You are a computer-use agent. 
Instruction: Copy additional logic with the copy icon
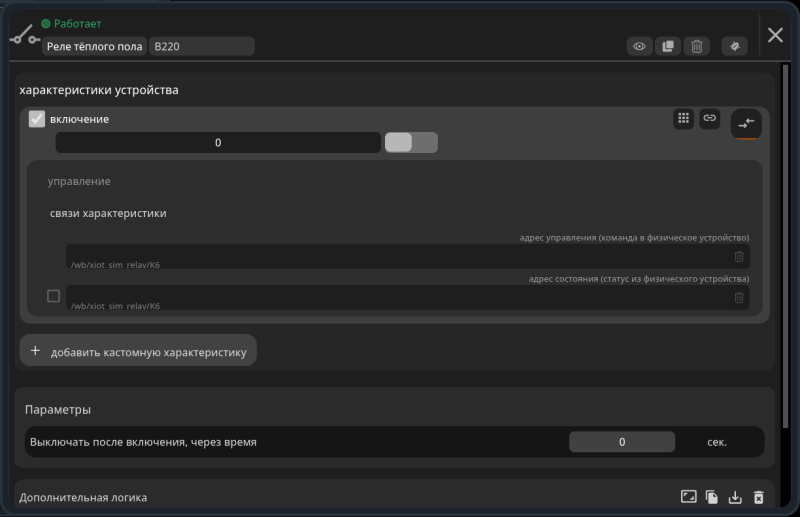(x=712, y=497)
